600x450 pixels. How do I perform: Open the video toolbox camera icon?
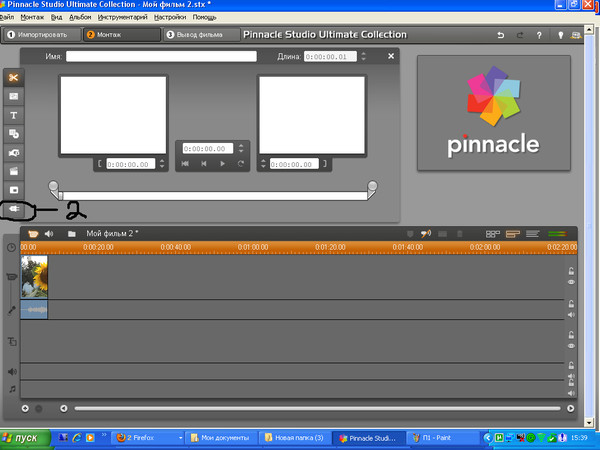(33, 233)
